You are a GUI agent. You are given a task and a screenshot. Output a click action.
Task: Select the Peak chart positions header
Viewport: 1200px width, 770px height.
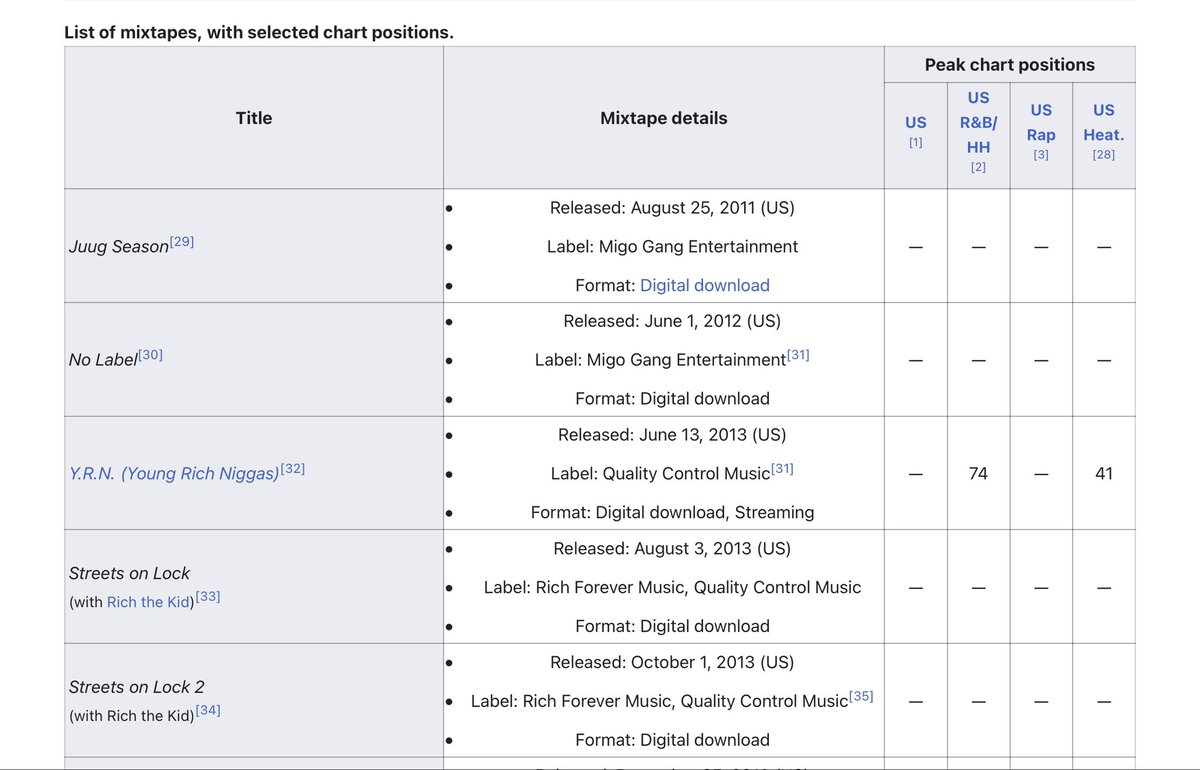pyautogui.click(x=1010, y=65)
